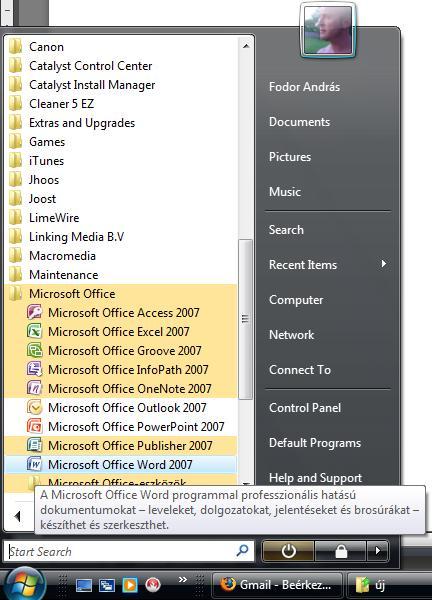Image resolution: width=432 pixels, height=600 pixels.
Task: Click the user account picture
Action: [328, 30]
